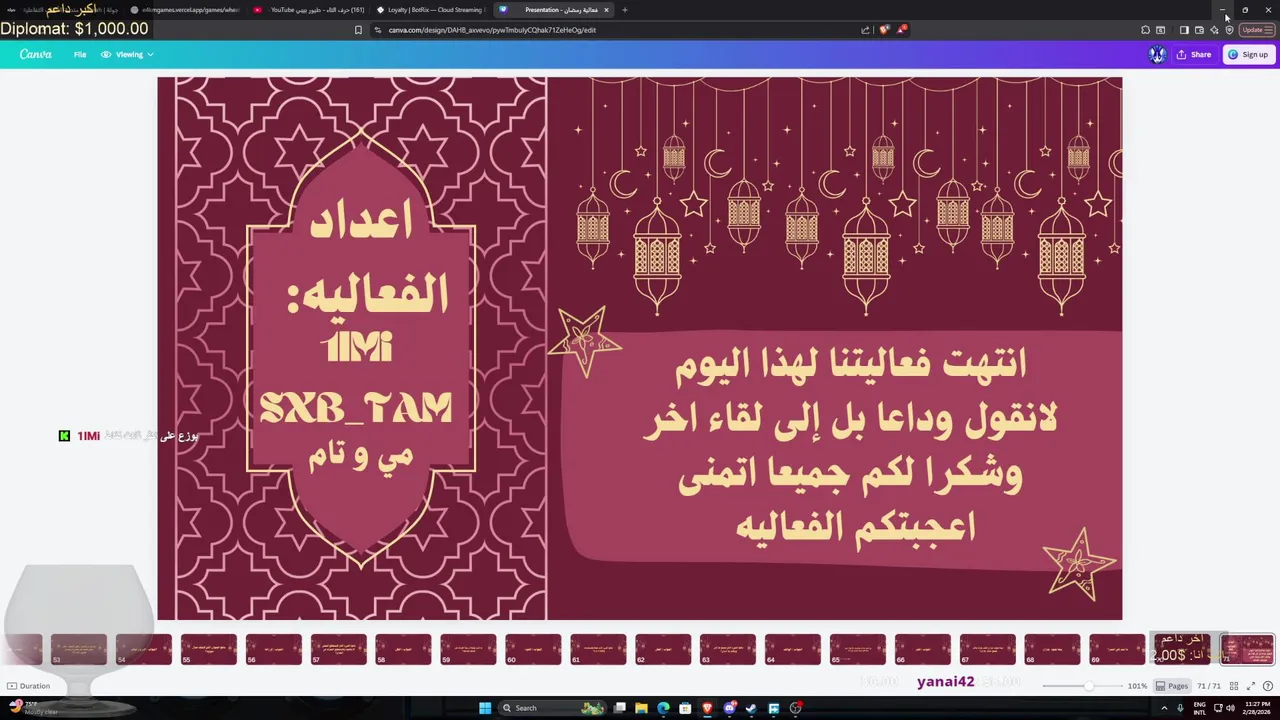Open the user avatar icon beside Share
Screen dimensions: 1280x720
(x=1157, y=54)
